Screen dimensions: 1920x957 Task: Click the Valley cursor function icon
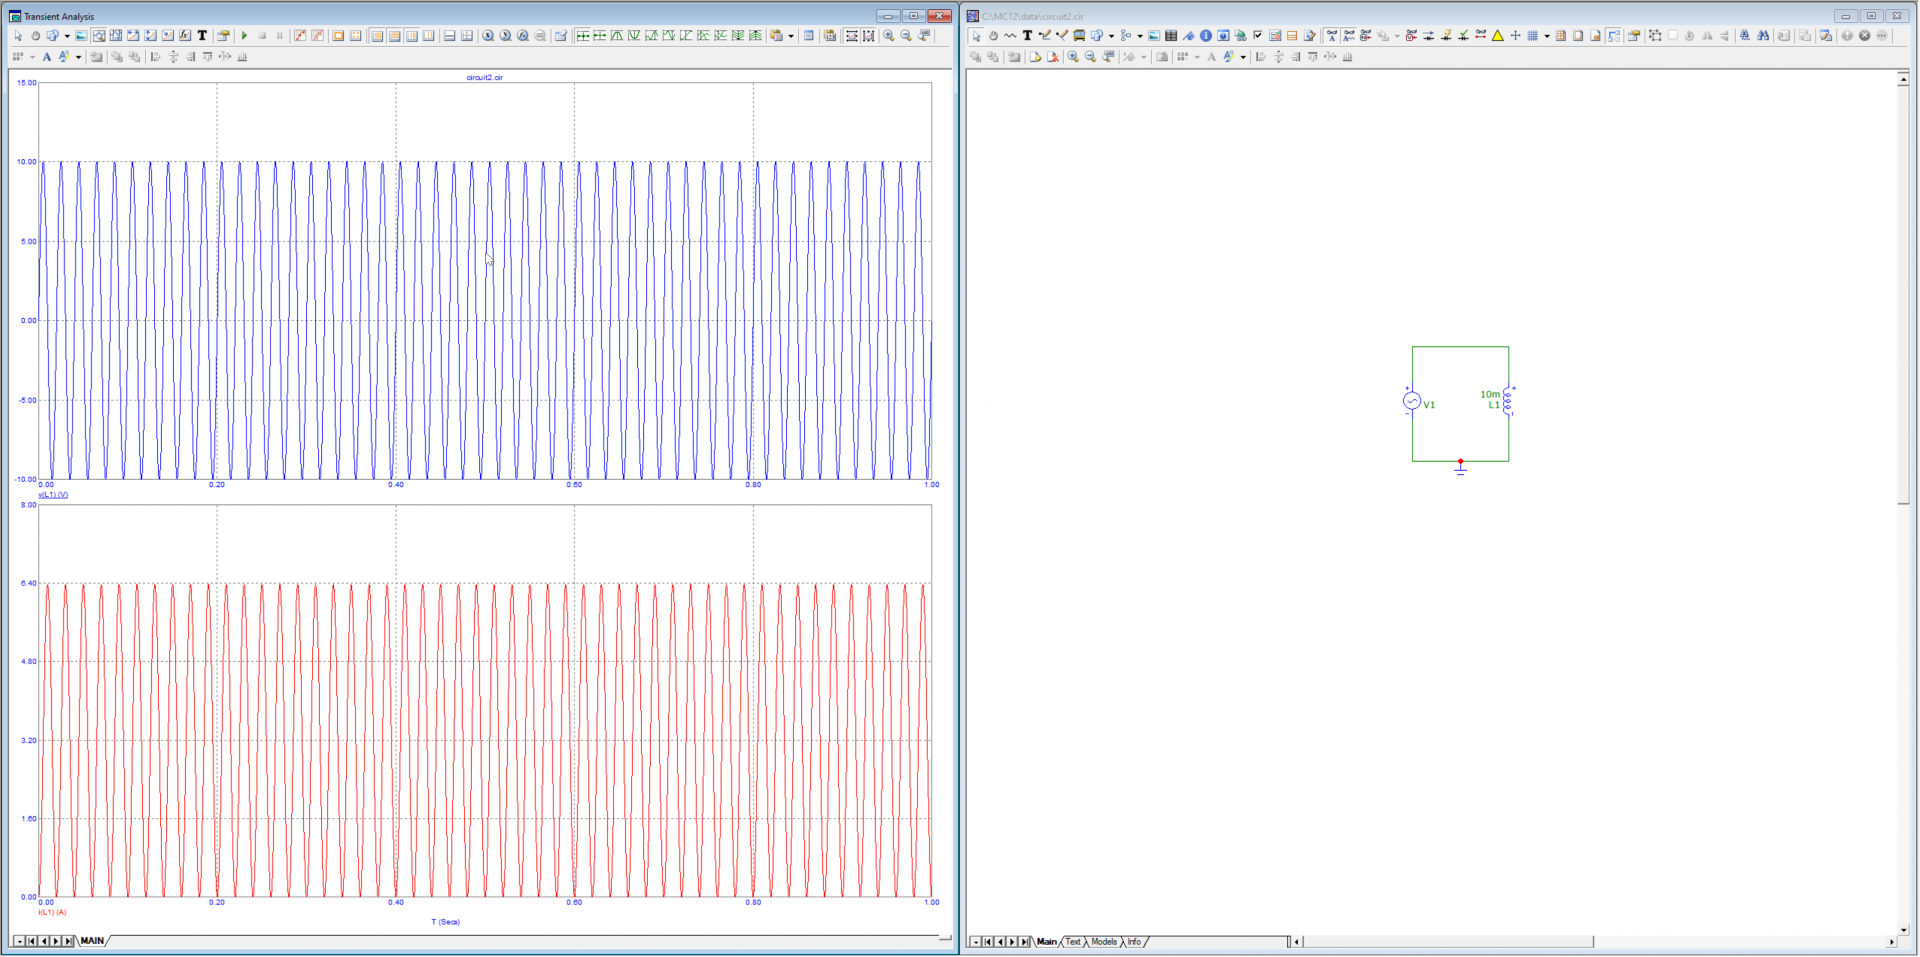[634, 35]
